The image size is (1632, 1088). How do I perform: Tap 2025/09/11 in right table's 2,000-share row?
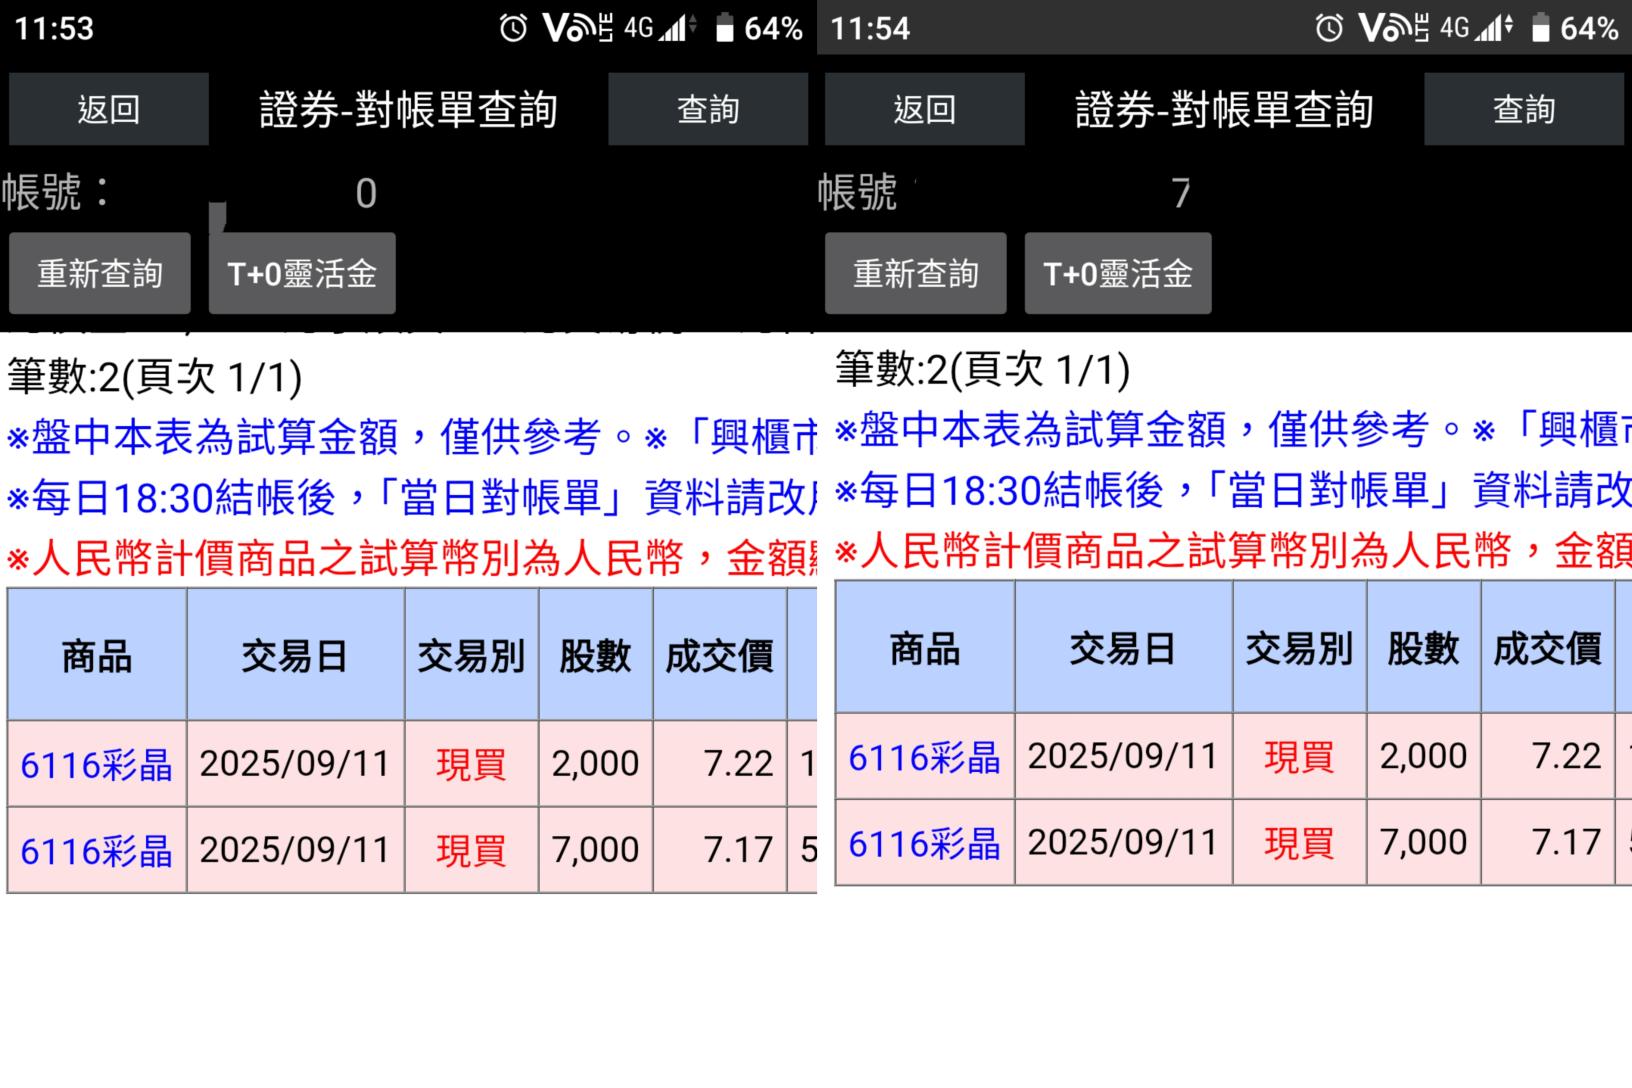point(1123,757)
